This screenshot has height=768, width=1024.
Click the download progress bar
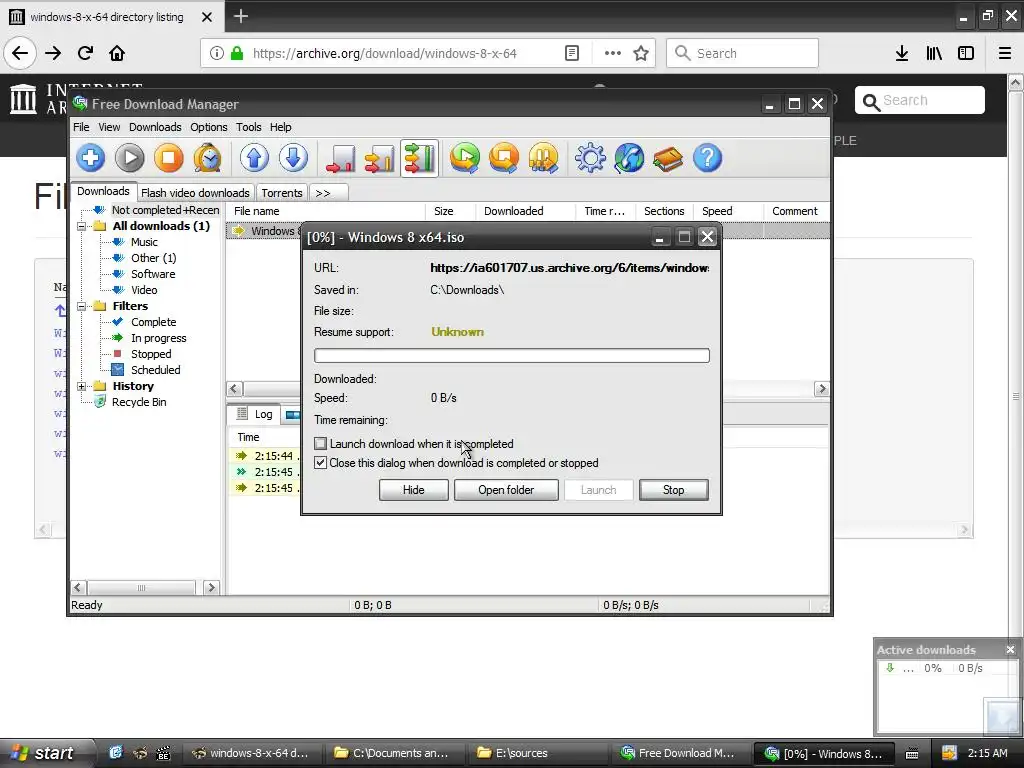point(511,355)
